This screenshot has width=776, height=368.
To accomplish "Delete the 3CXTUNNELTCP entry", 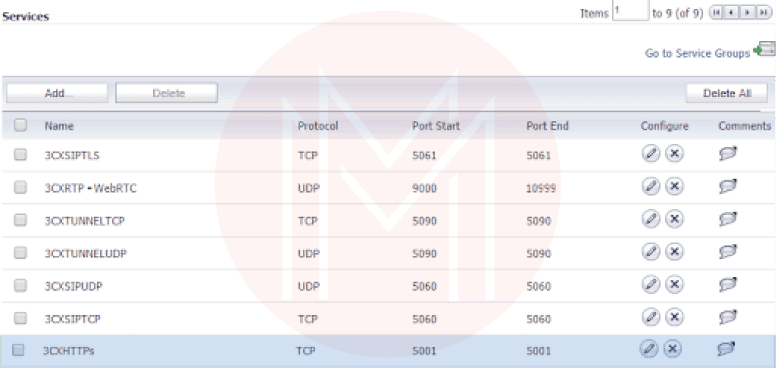I will tap(674, 219).
